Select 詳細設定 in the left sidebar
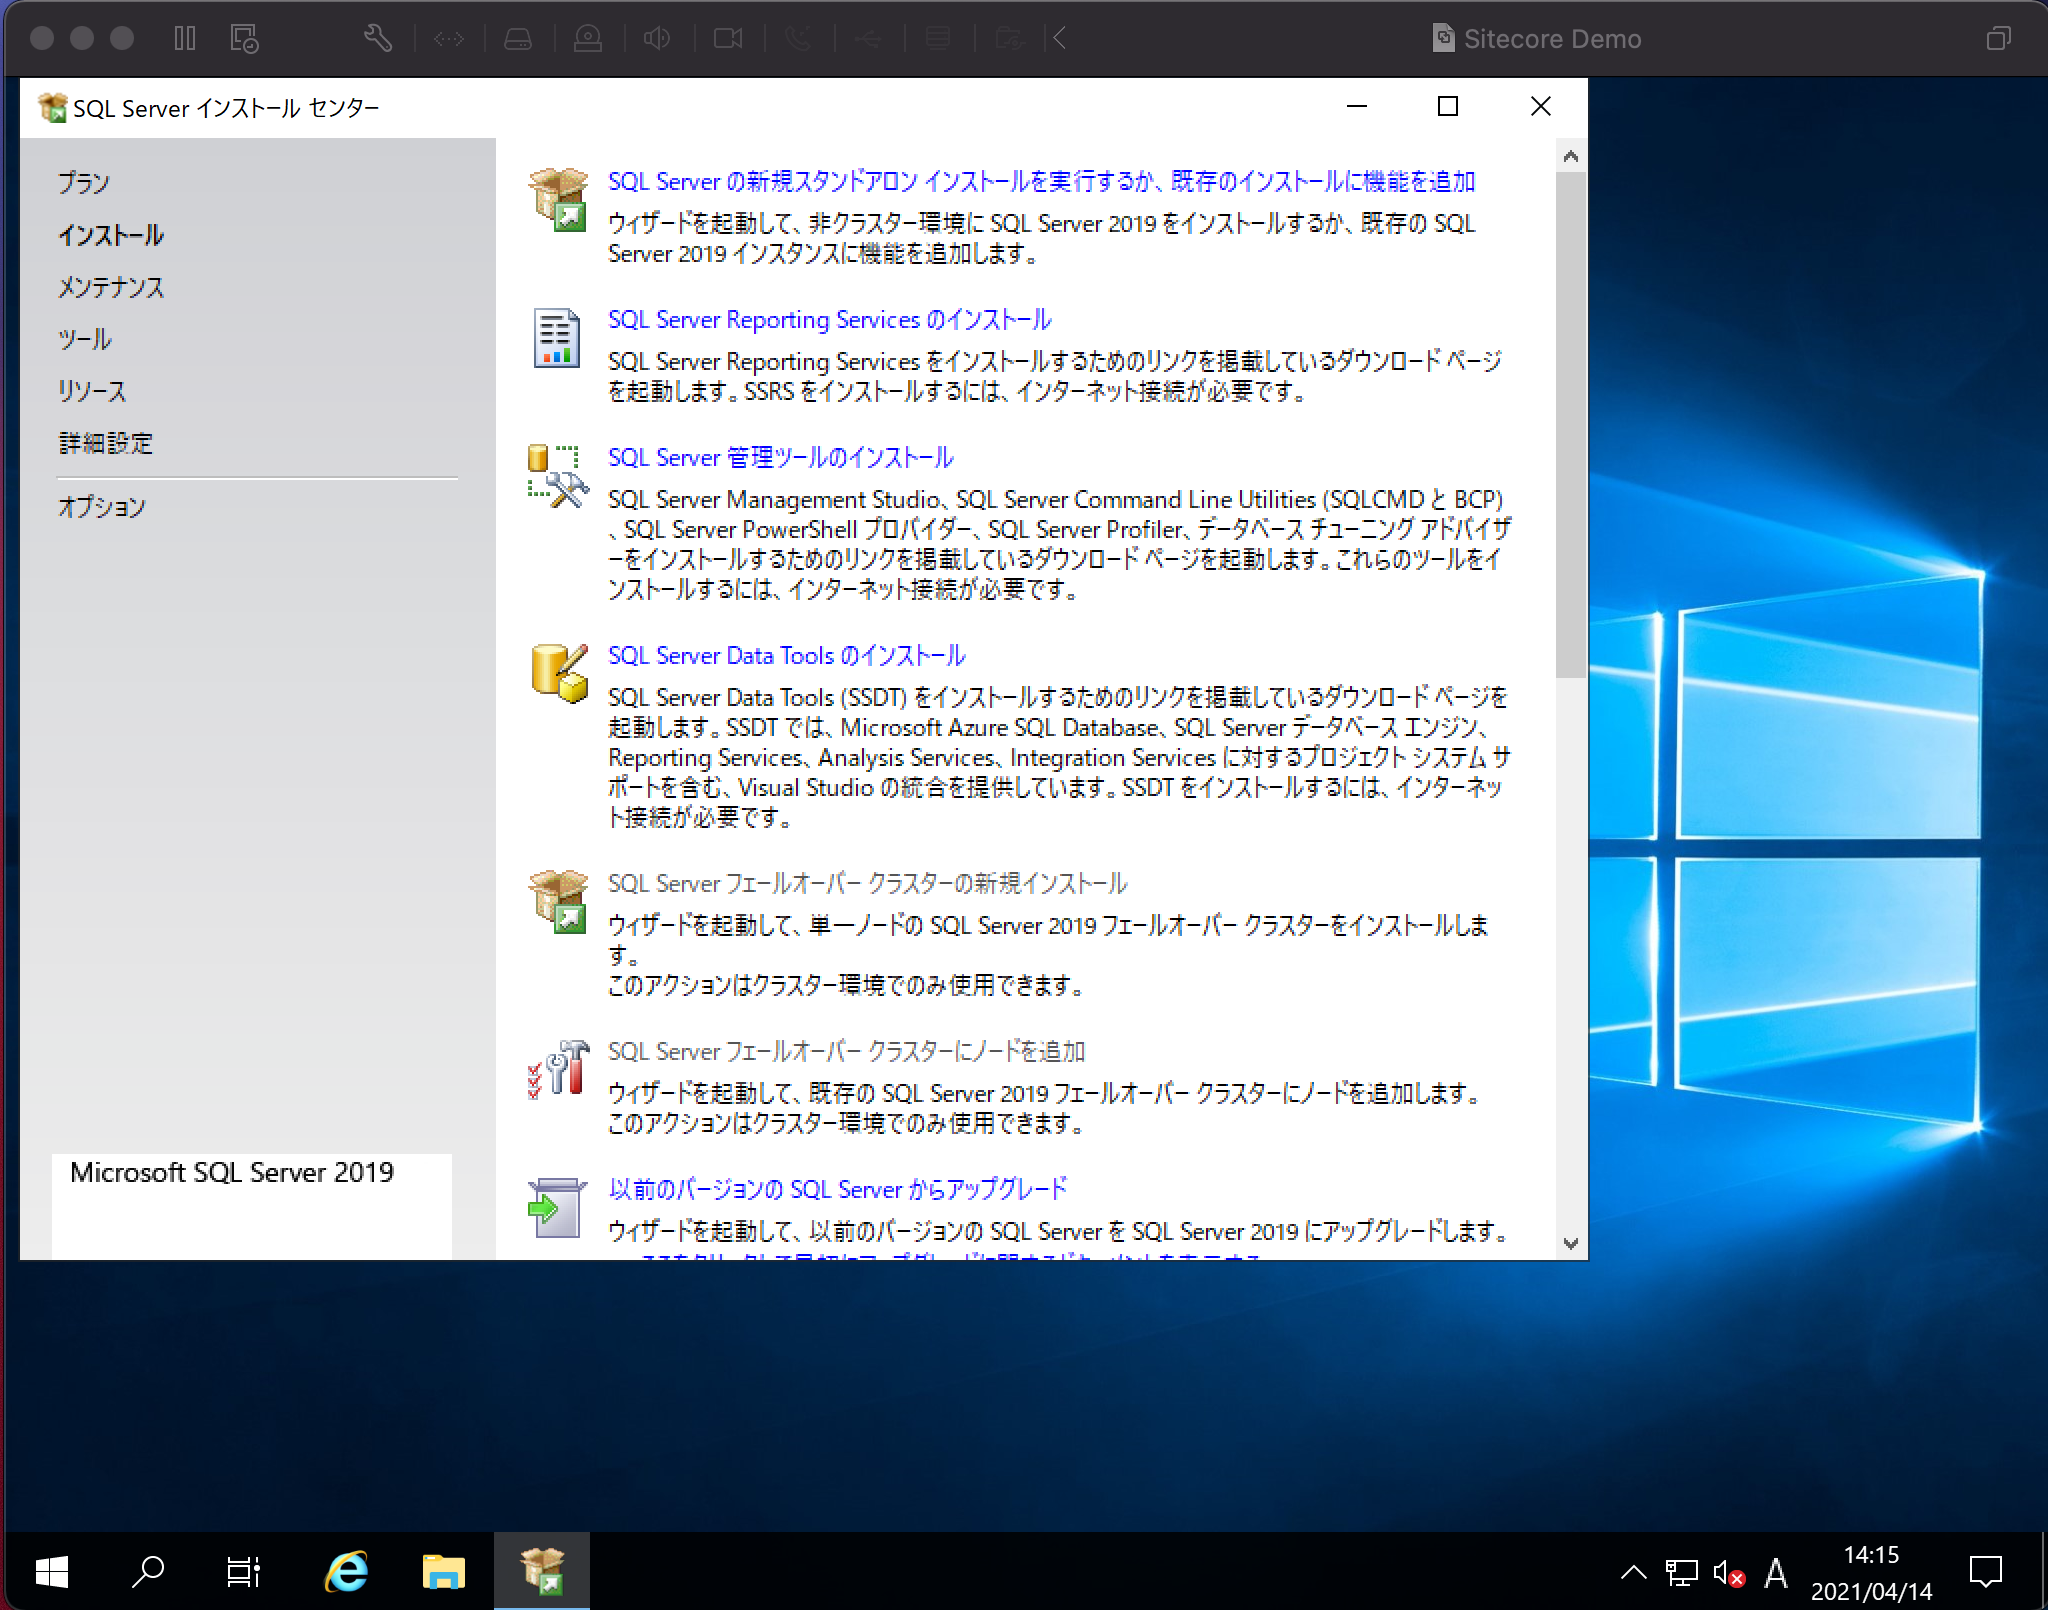 [106, 443]
